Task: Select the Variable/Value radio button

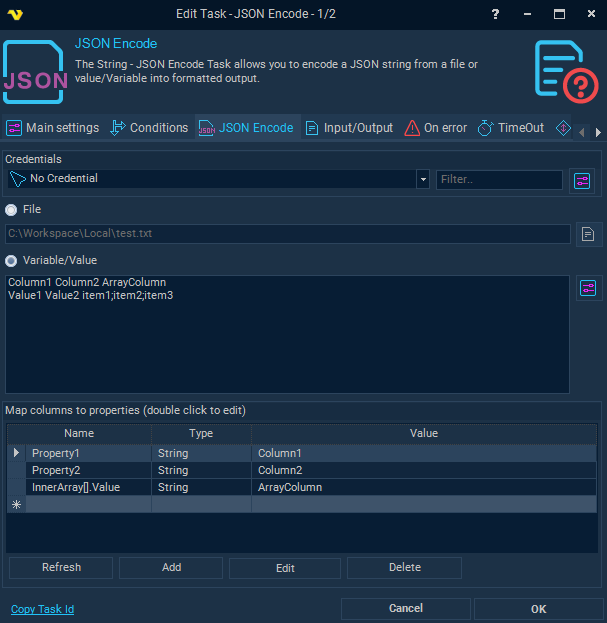Action: point(11,261)
